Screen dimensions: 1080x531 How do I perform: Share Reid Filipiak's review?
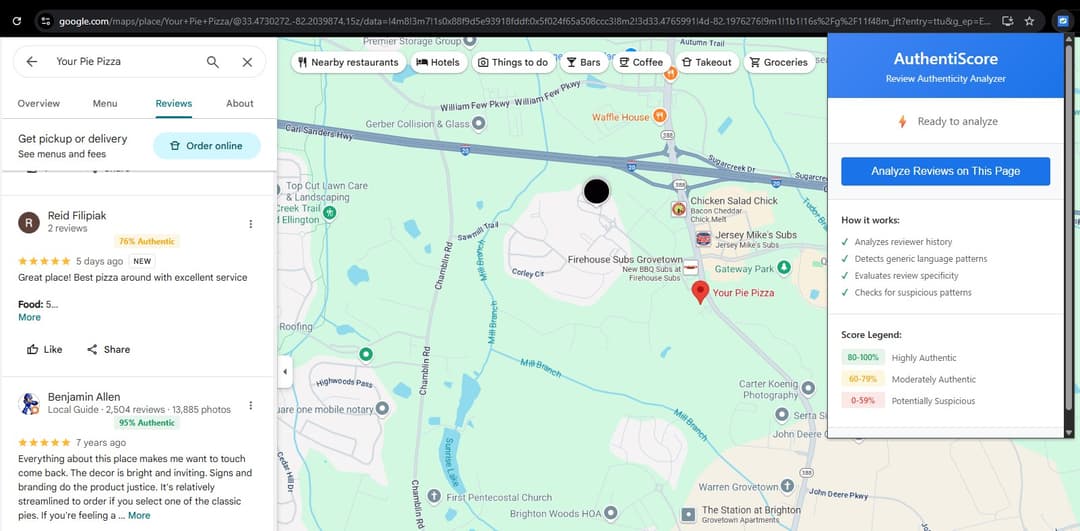[x=108, y=349]
